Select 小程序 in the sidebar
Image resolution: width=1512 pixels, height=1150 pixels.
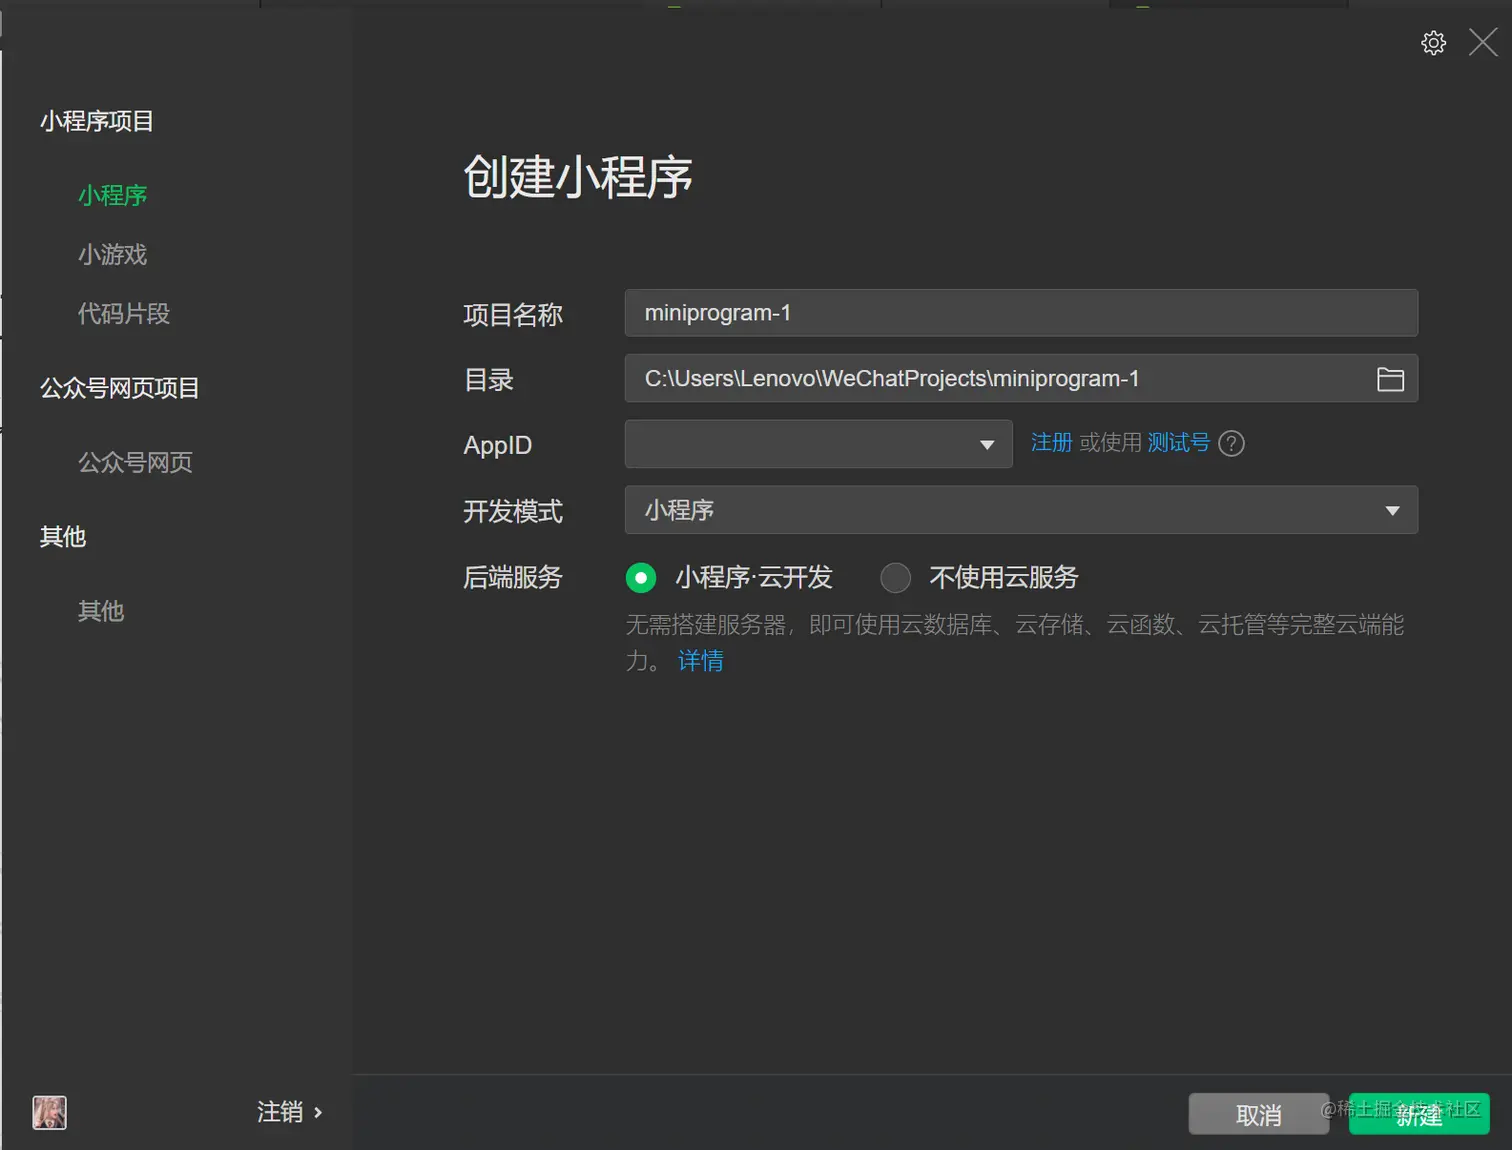coord(113,195)
